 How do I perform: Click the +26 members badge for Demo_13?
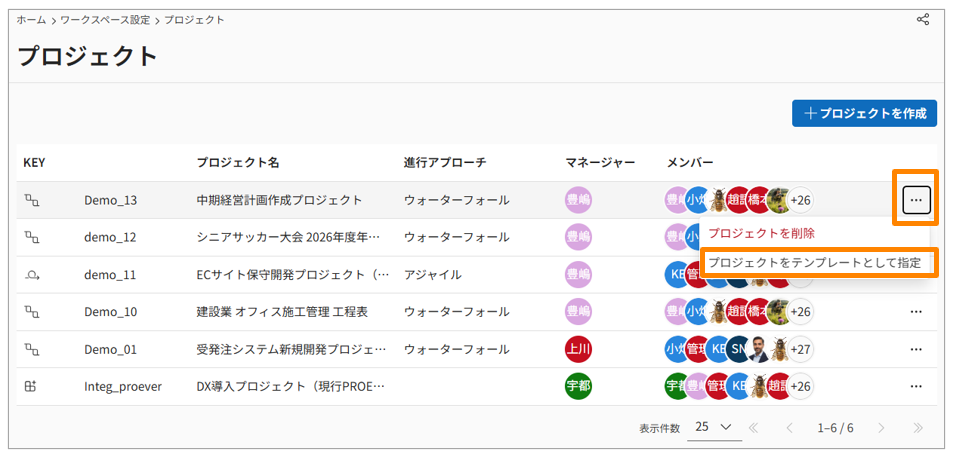[x=800, y=200]
